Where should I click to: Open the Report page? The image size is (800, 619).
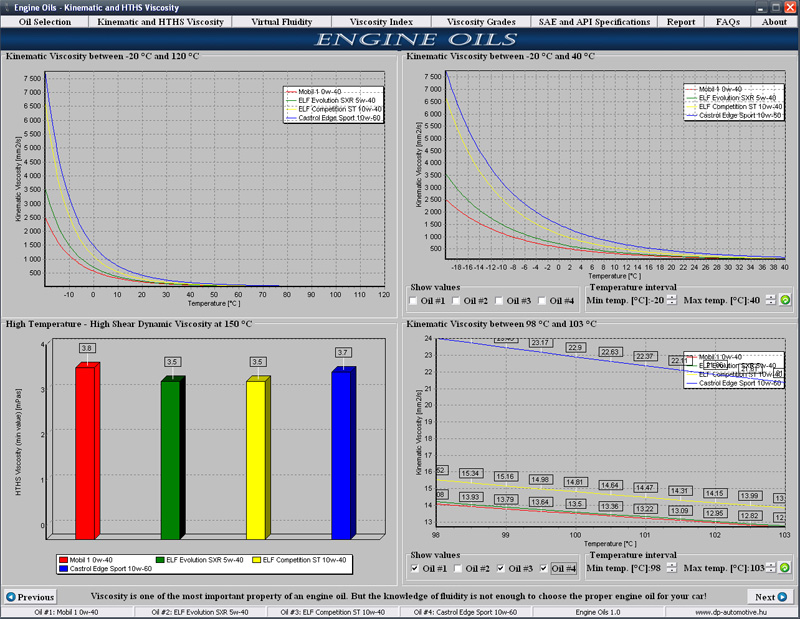[x=681, y=21]
